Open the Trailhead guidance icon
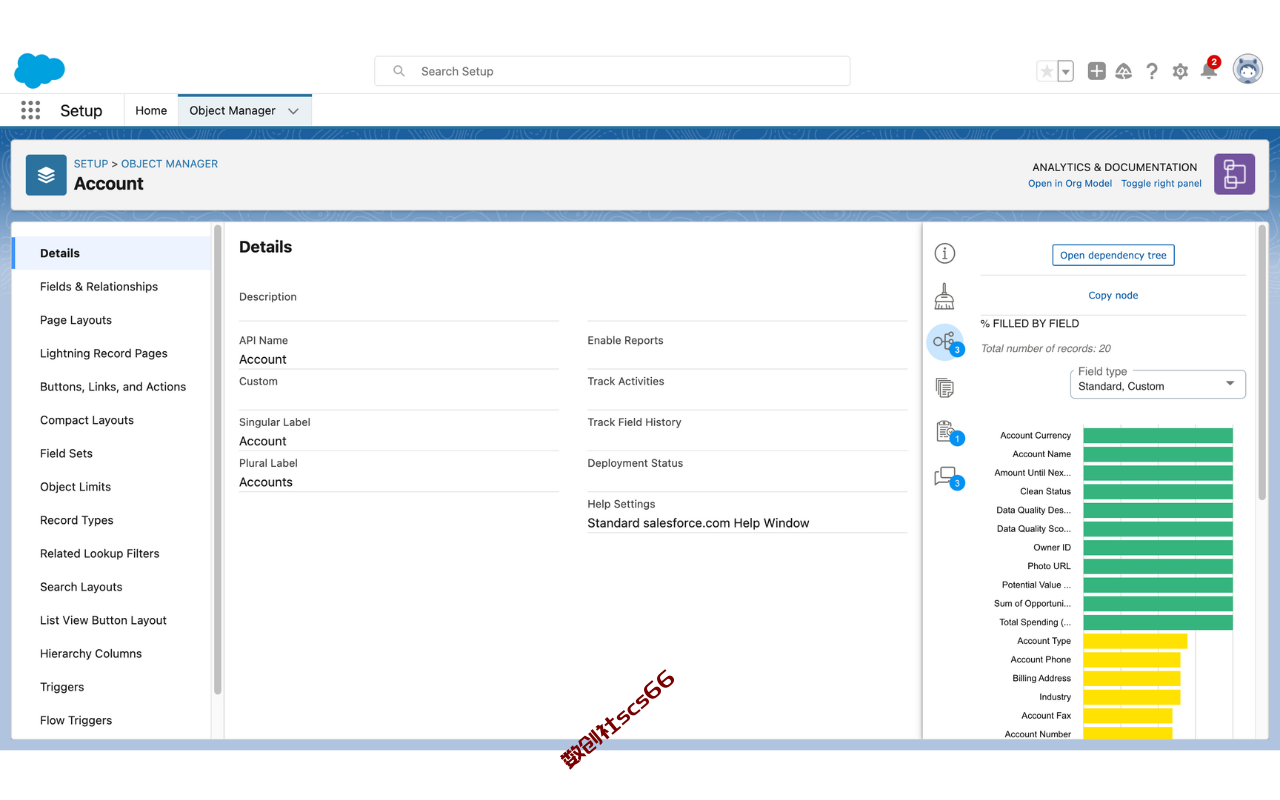The height and width of the screenshot is (800, 1280). point(1124,71)
